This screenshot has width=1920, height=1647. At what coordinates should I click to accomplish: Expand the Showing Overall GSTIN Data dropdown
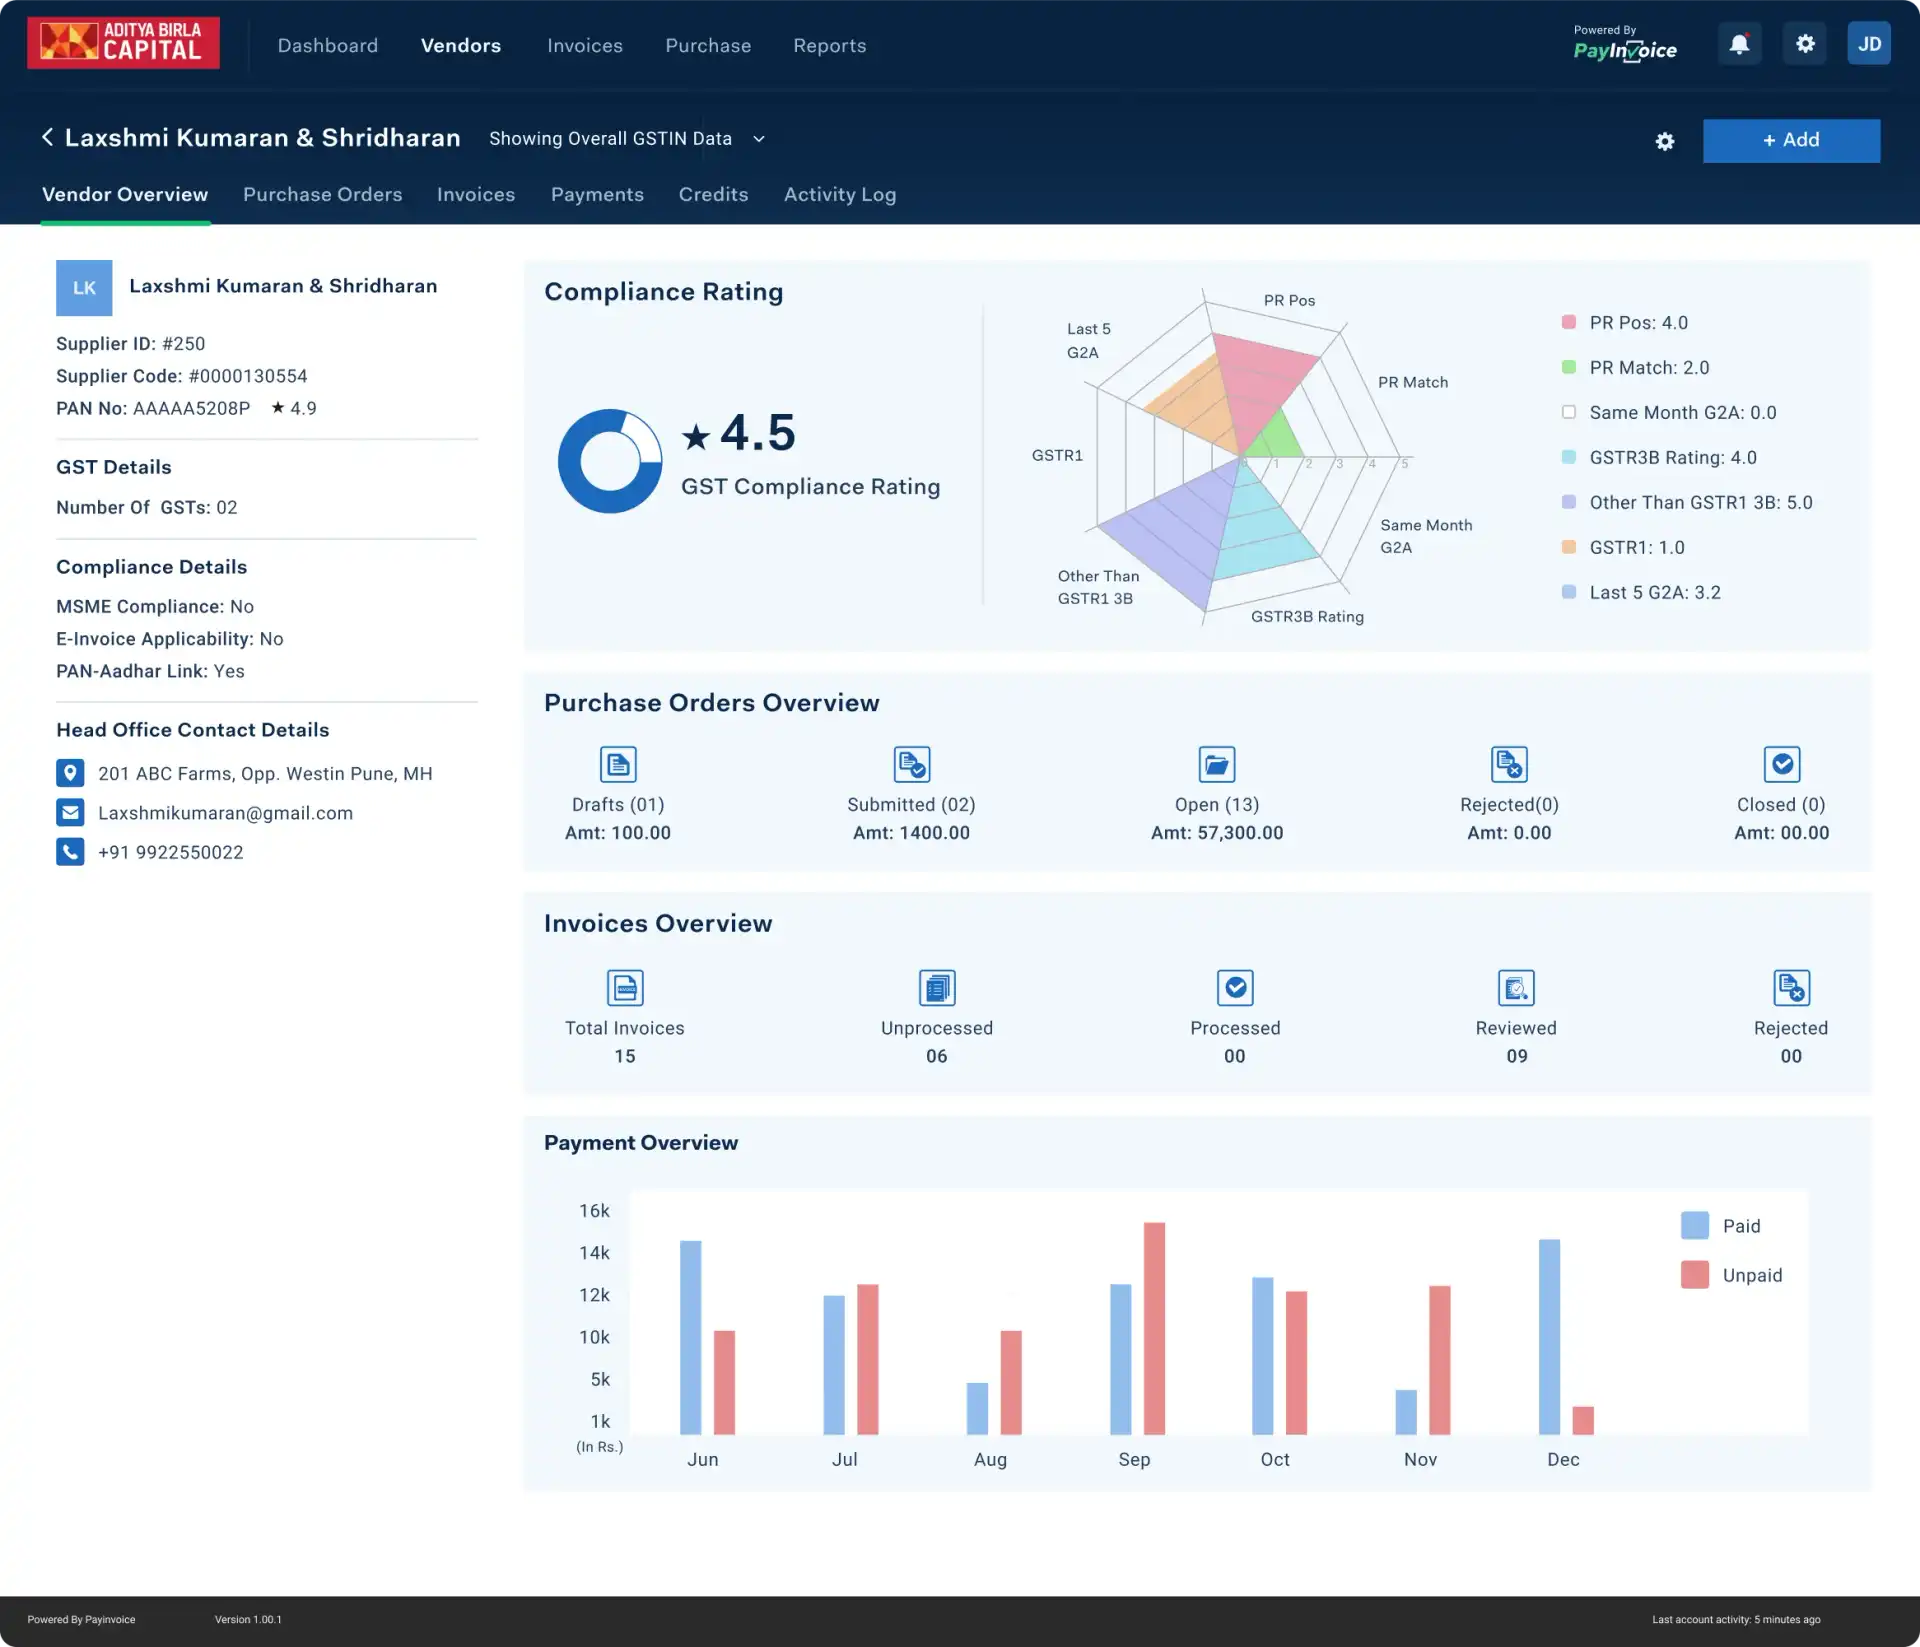click(x=627, y=139)
